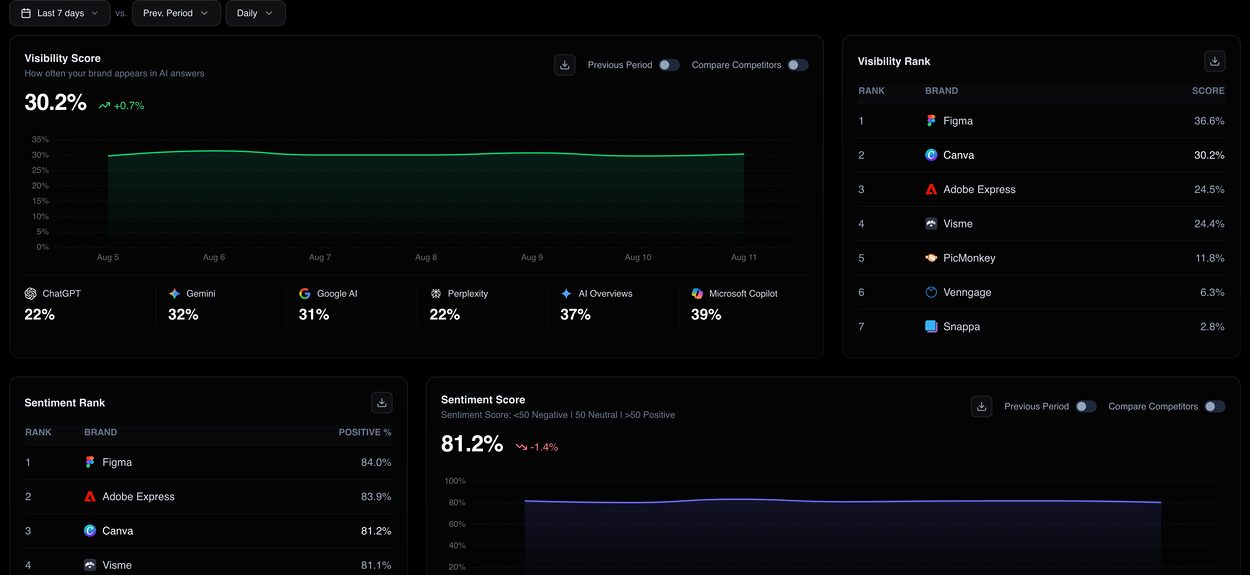Click Figma positive 84.0% in Sentiment Rank
Screen dimensions: 1250x575
pos(376,462)
